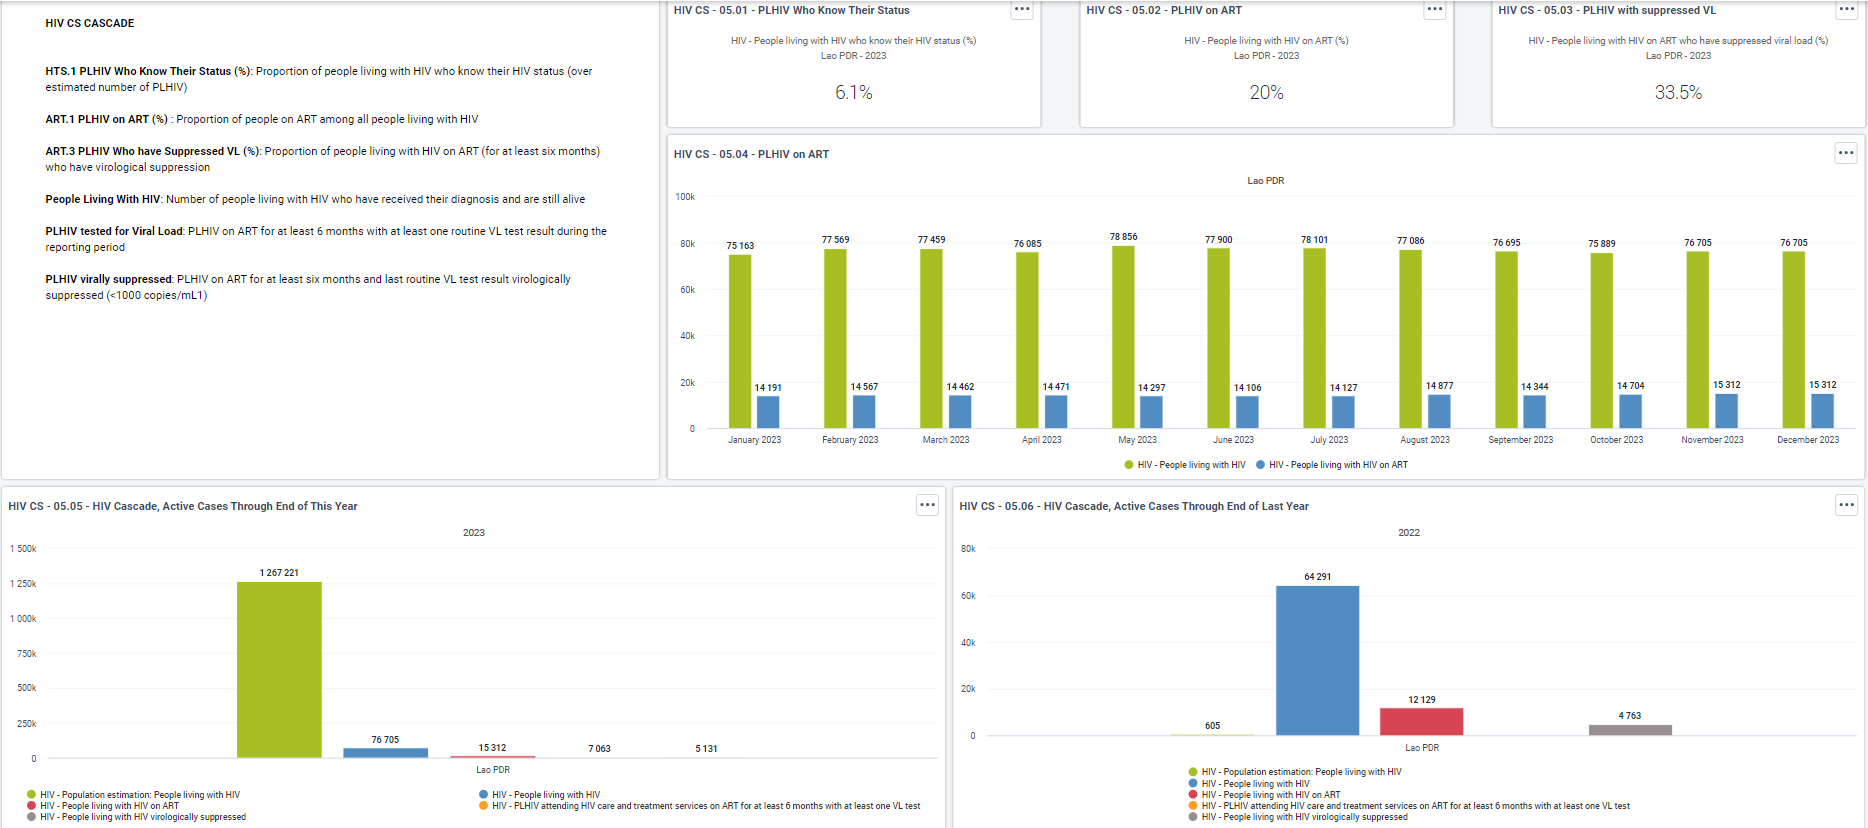Image resolution: width=1868 pixels, height=828 pixels.
Task: Toggle Population estimation legend item in 2023 cascade
Action: pos(134,795)
